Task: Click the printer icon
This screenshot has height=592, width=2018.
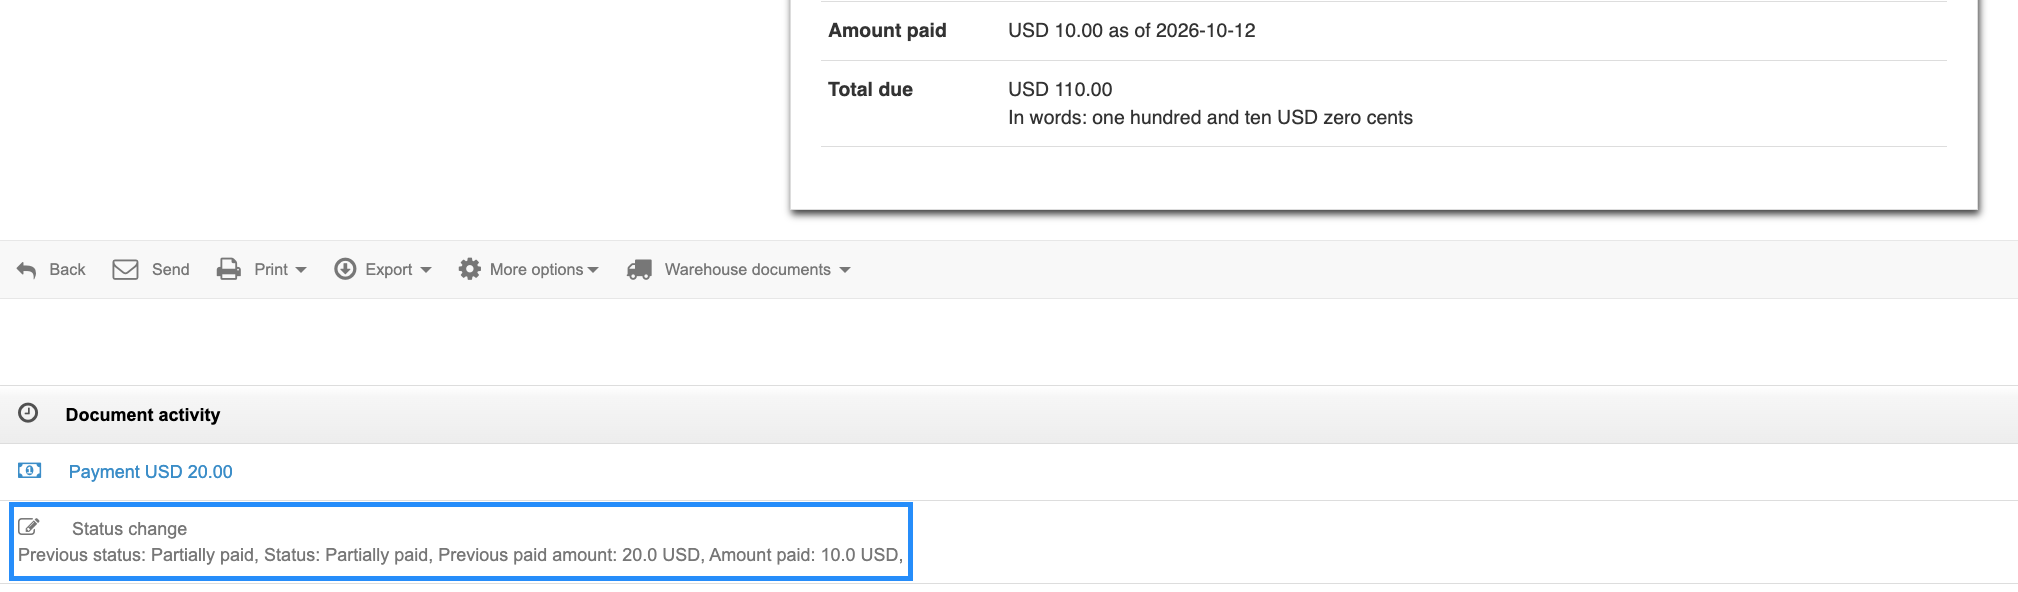Action: point(229,269)
